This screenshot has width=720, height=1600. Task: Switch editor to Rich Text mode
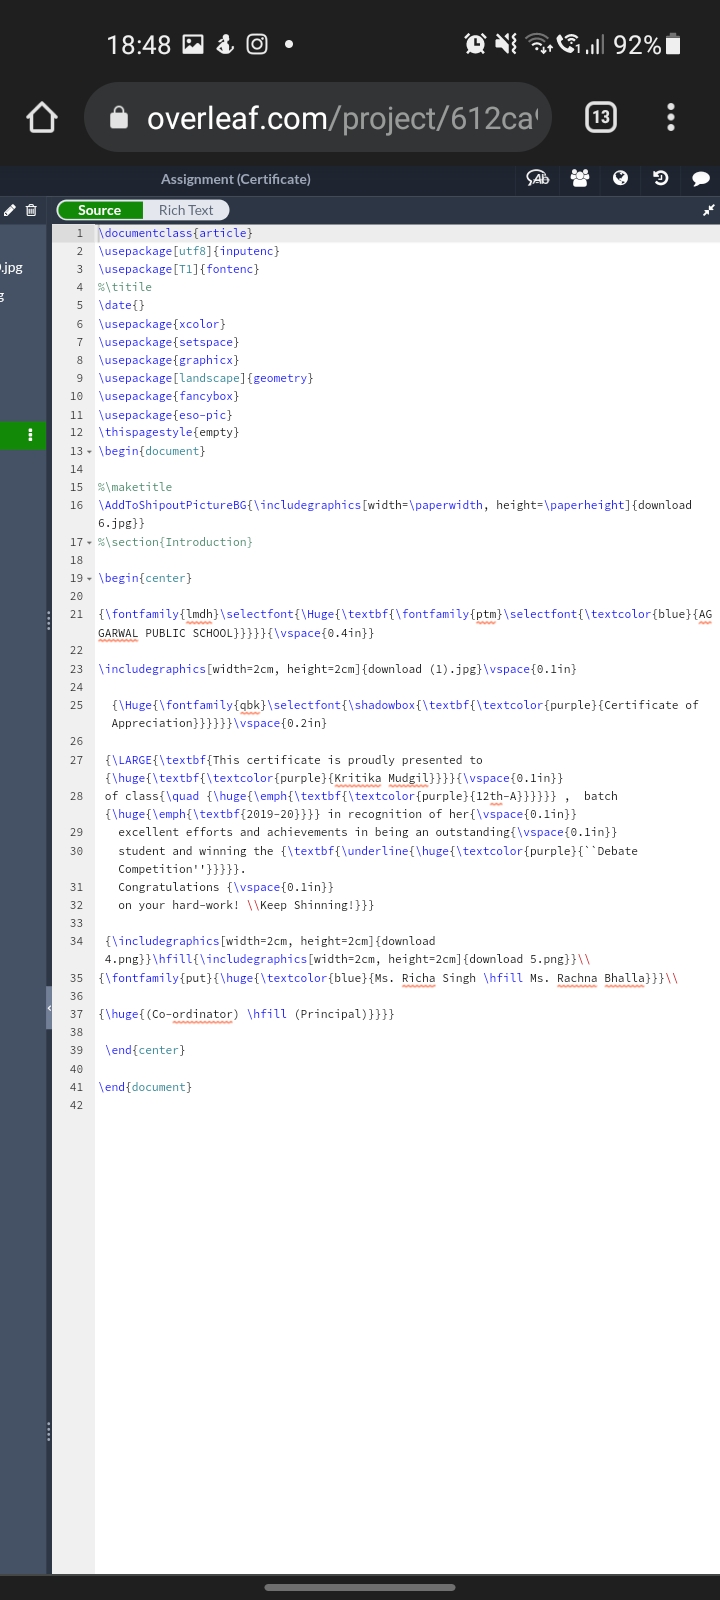186,210
